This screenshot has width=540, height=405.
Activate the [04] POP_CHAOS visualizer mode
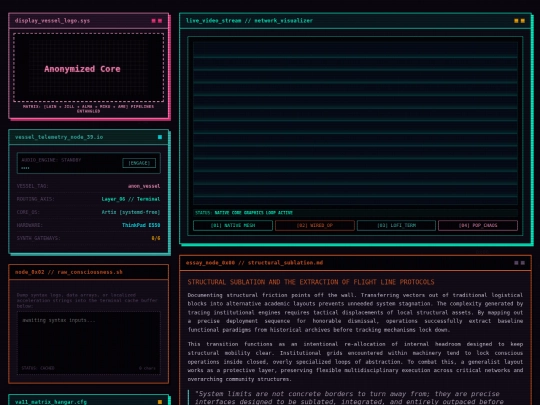click(x=478, y=226)
